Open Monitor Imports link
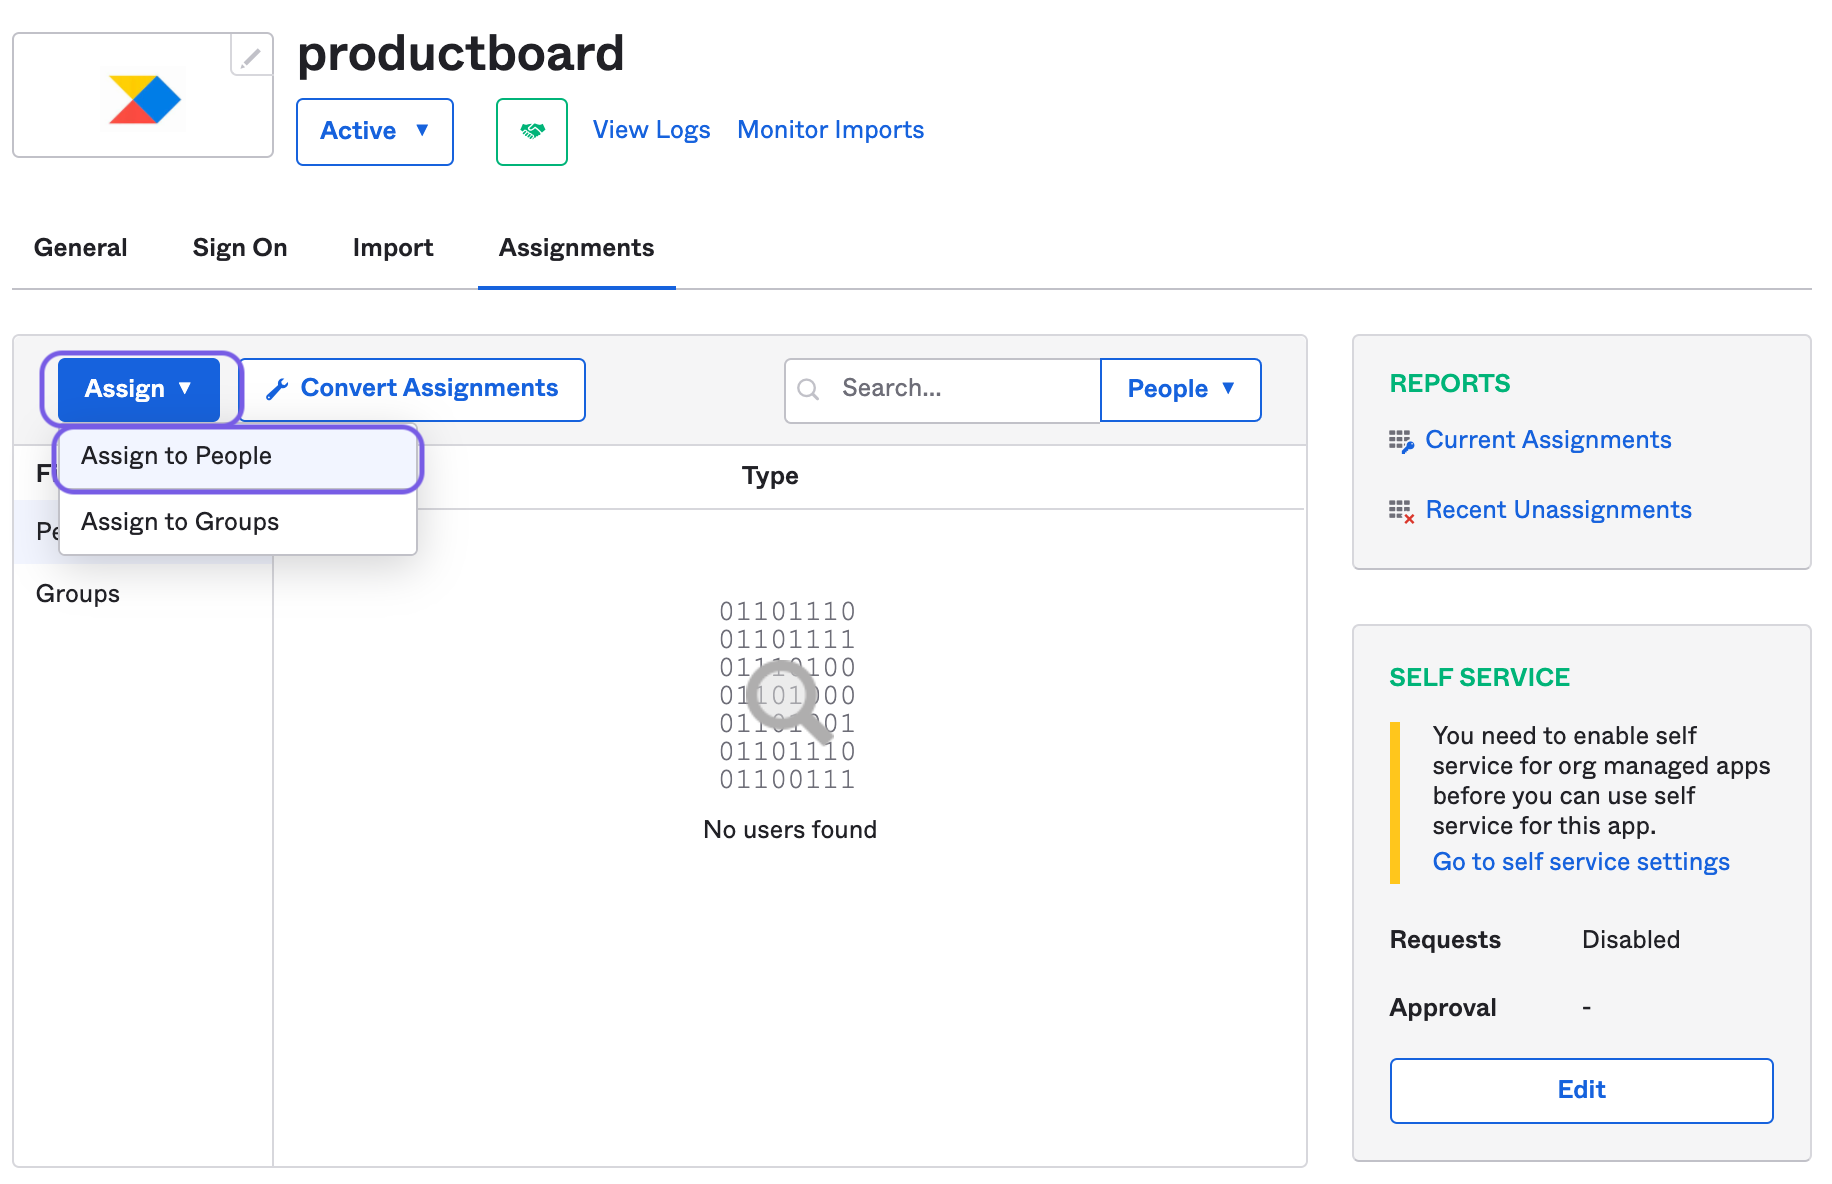 click(830, 130)
